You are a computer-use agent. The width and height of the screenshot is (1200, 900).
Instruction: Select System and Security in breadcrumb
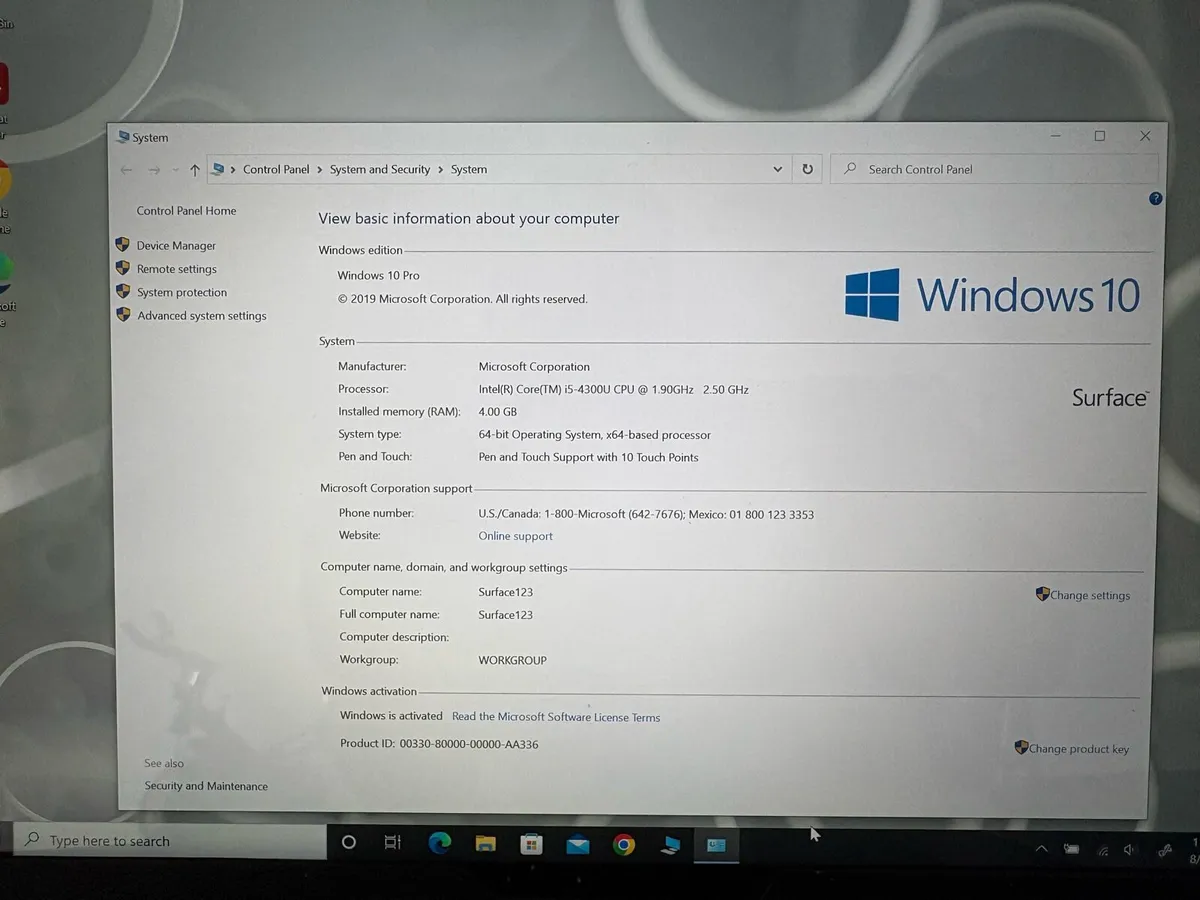coord(380,170)
